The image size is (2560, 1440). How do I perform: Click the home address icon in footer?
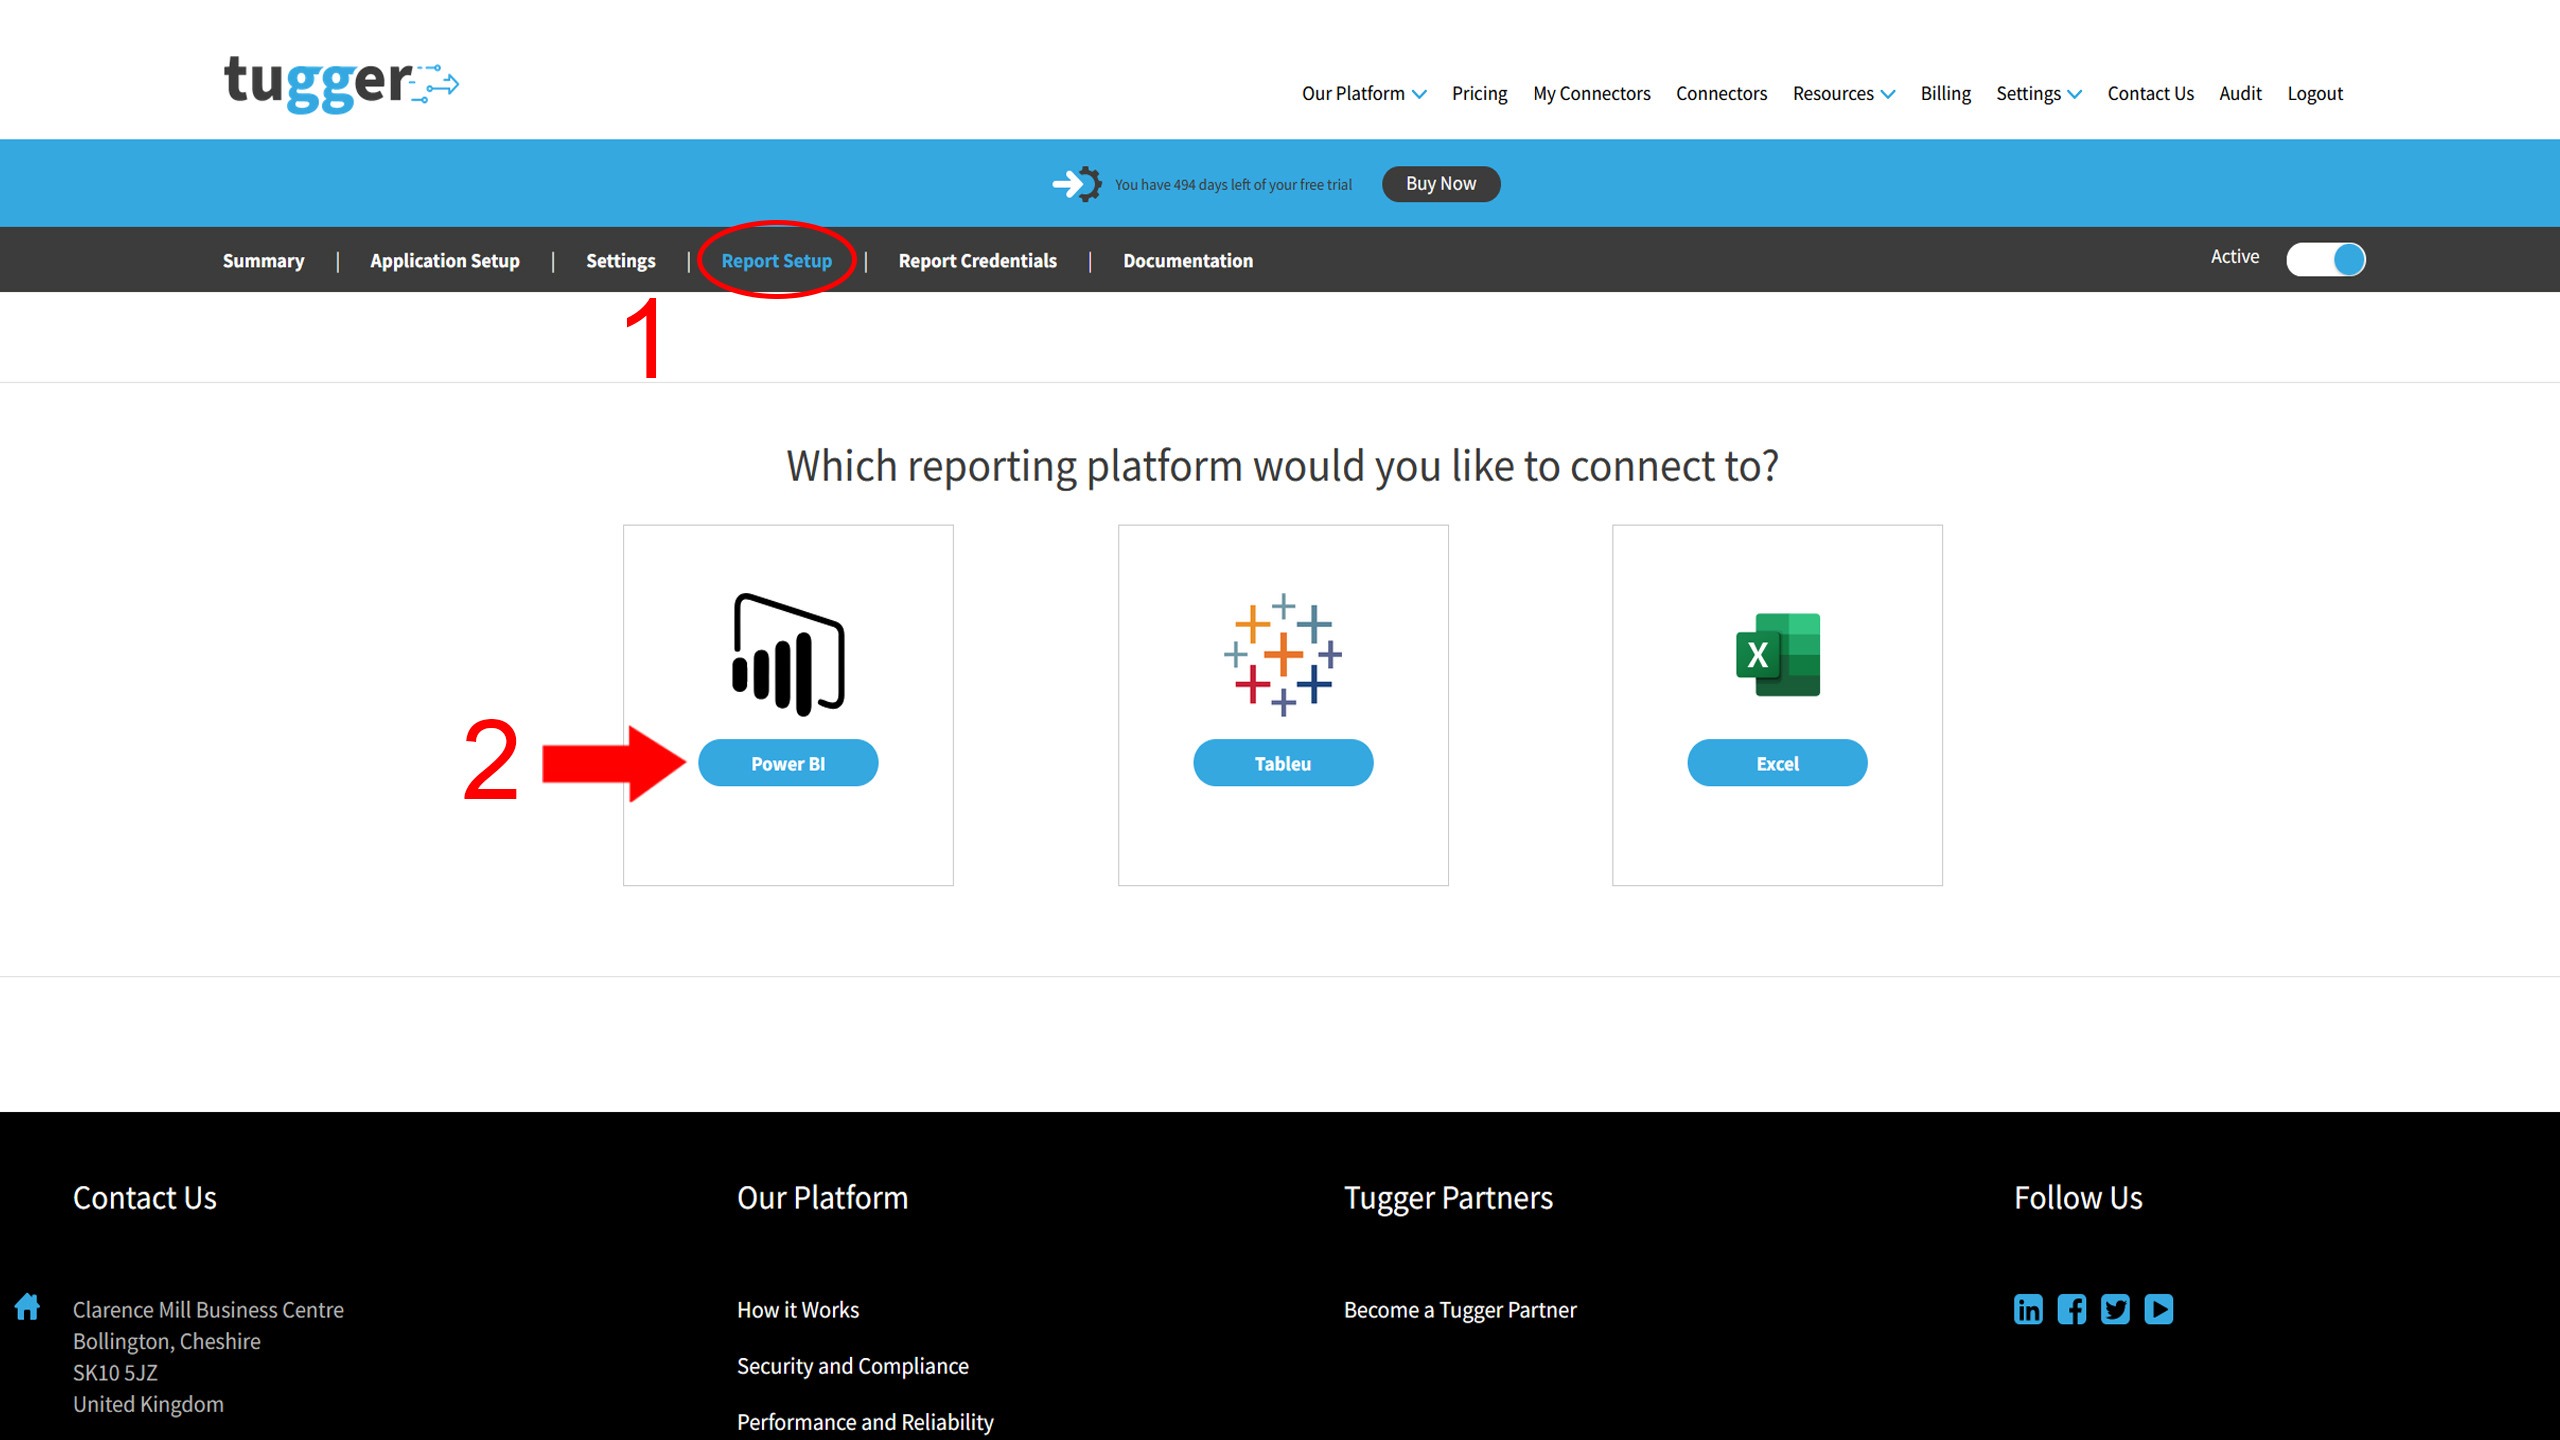point(27,1307)
